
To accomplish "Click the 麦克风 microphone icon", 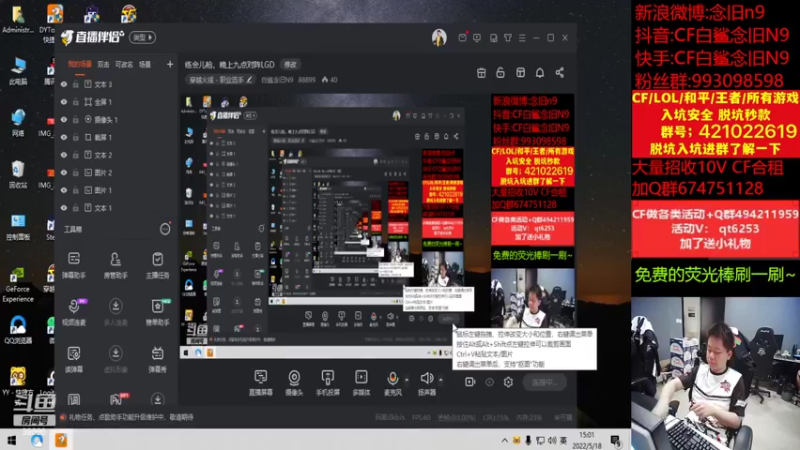I will tap(392, 378).
